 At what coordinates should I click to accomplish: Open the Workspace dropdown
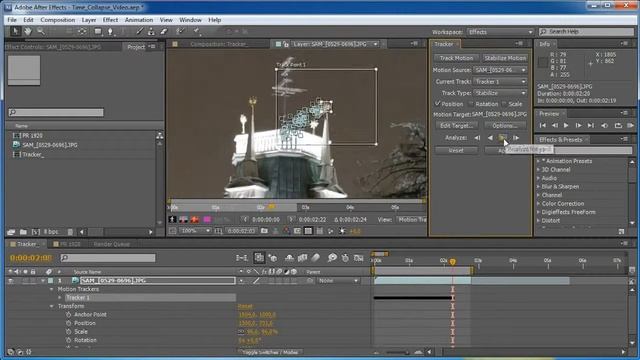point(500,32)
